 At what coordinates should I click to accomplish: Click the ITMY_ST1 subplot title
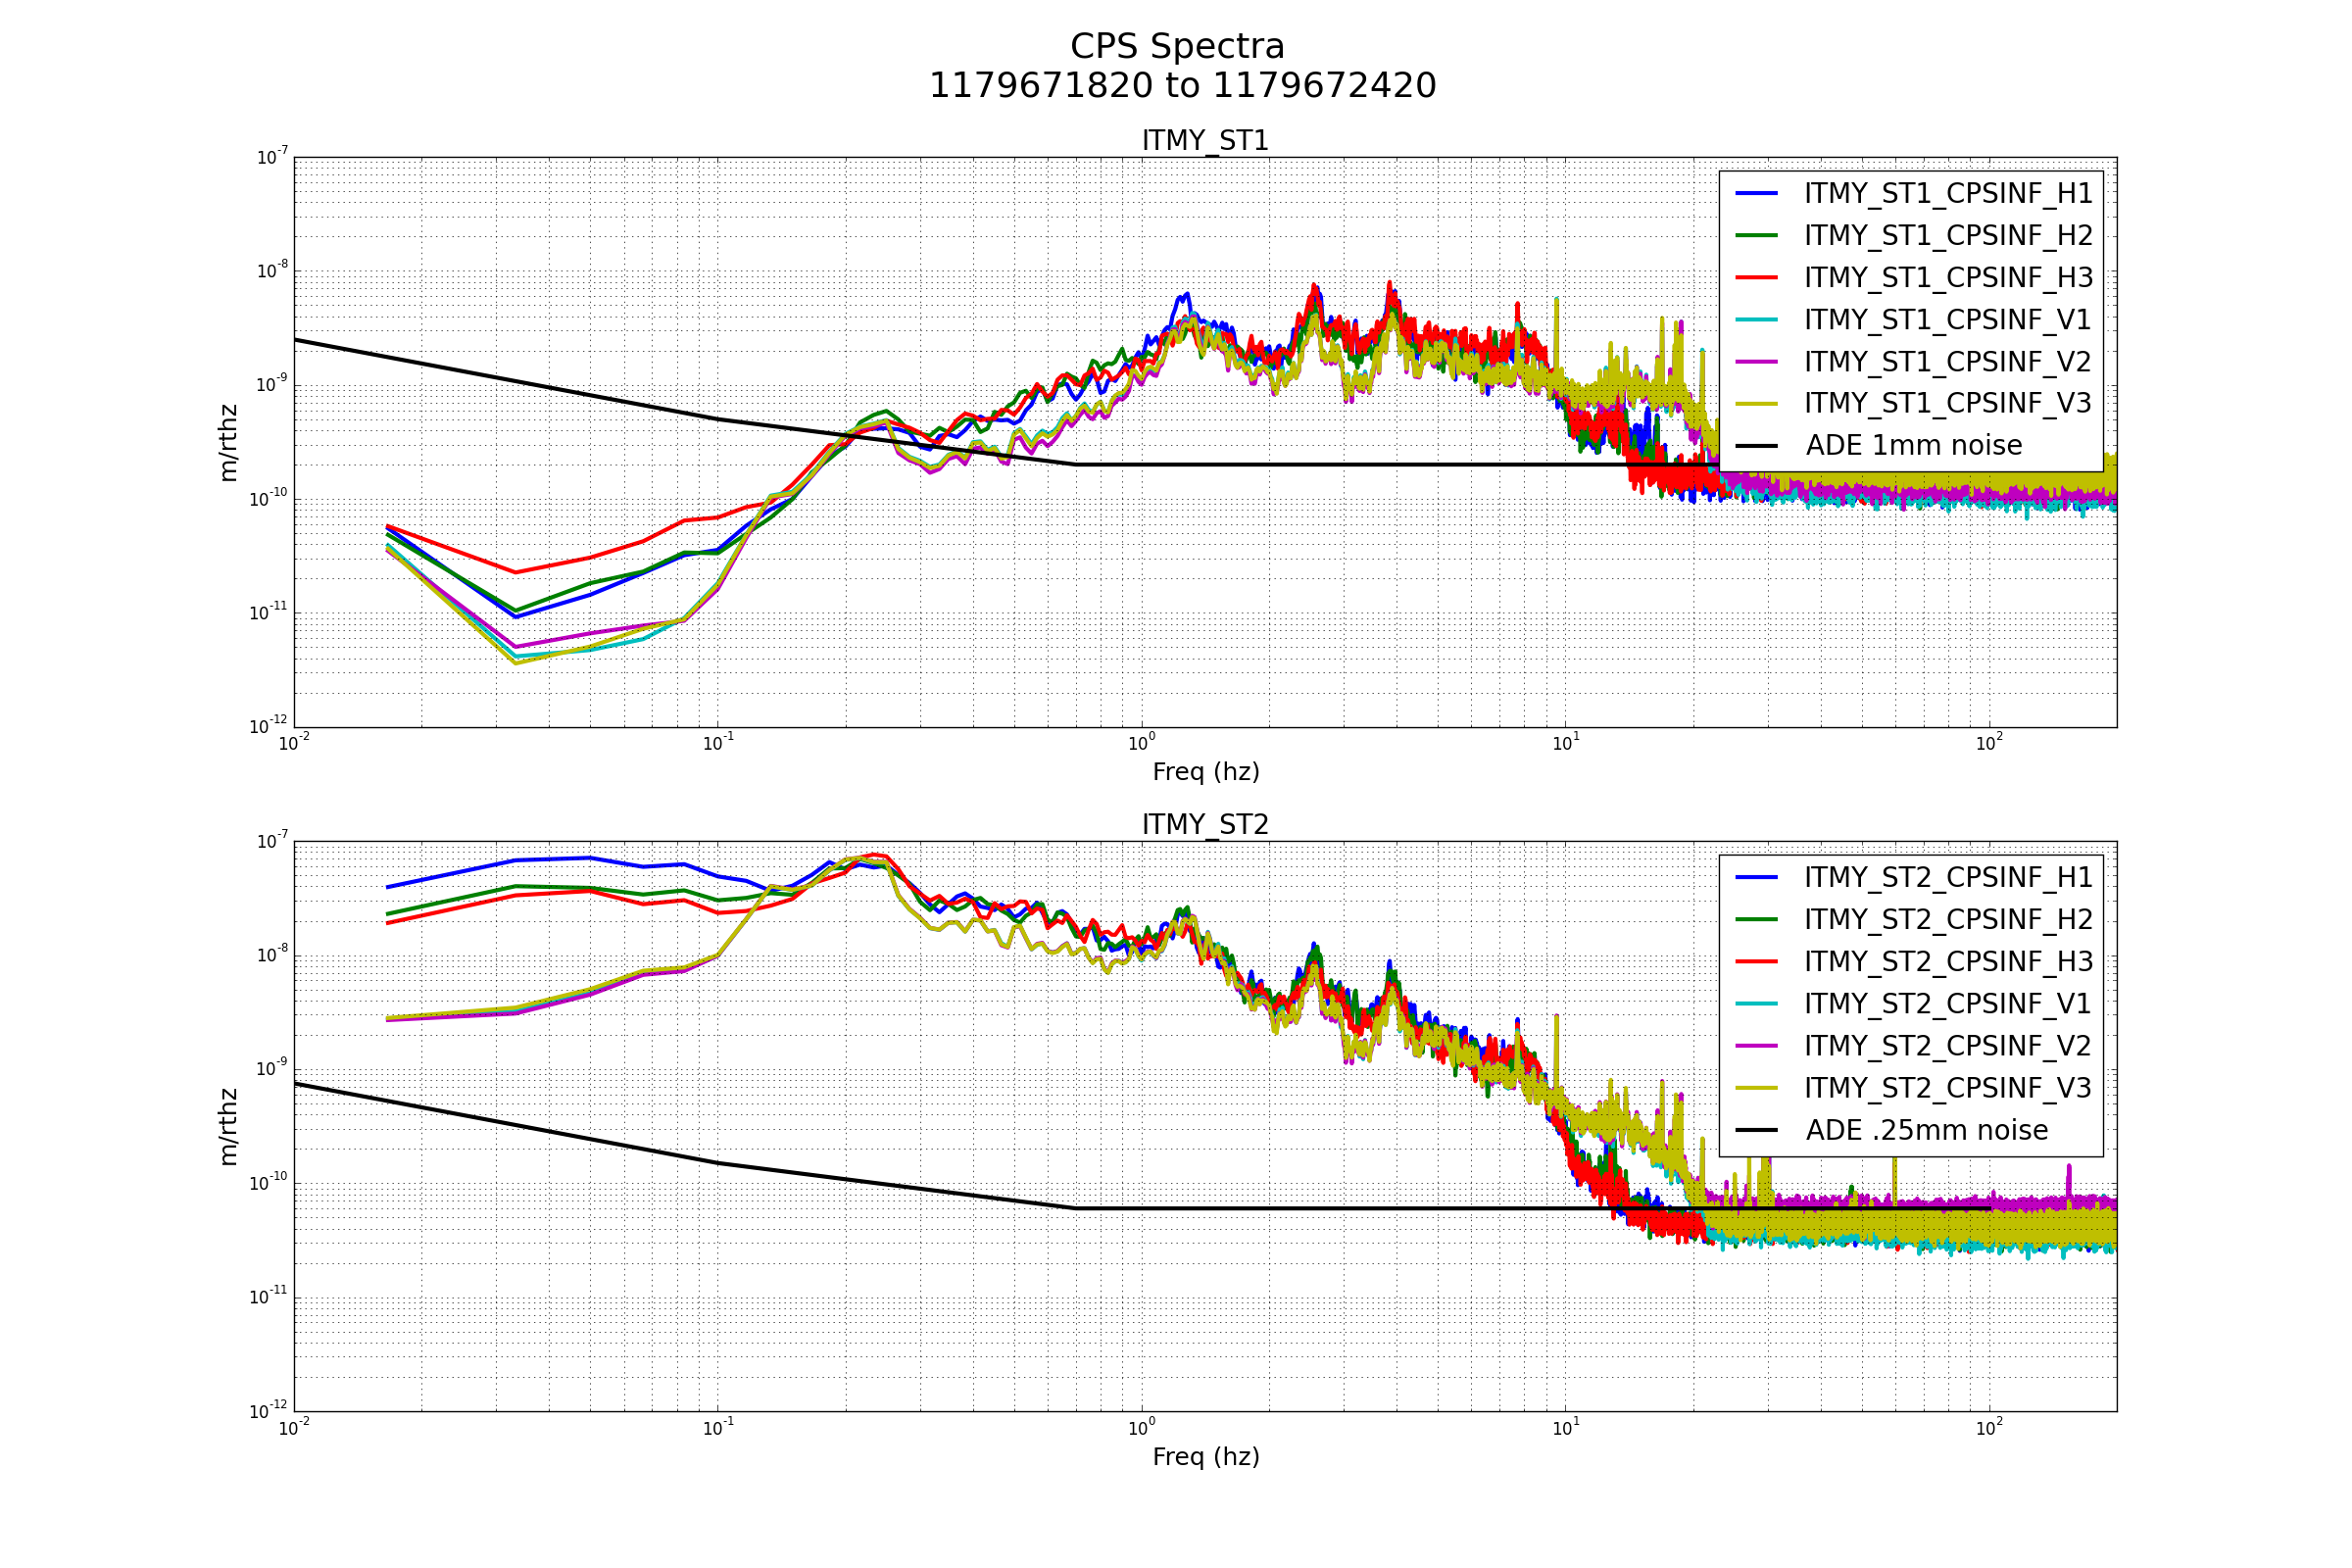pyautogui.click(x=1205, y=141)
